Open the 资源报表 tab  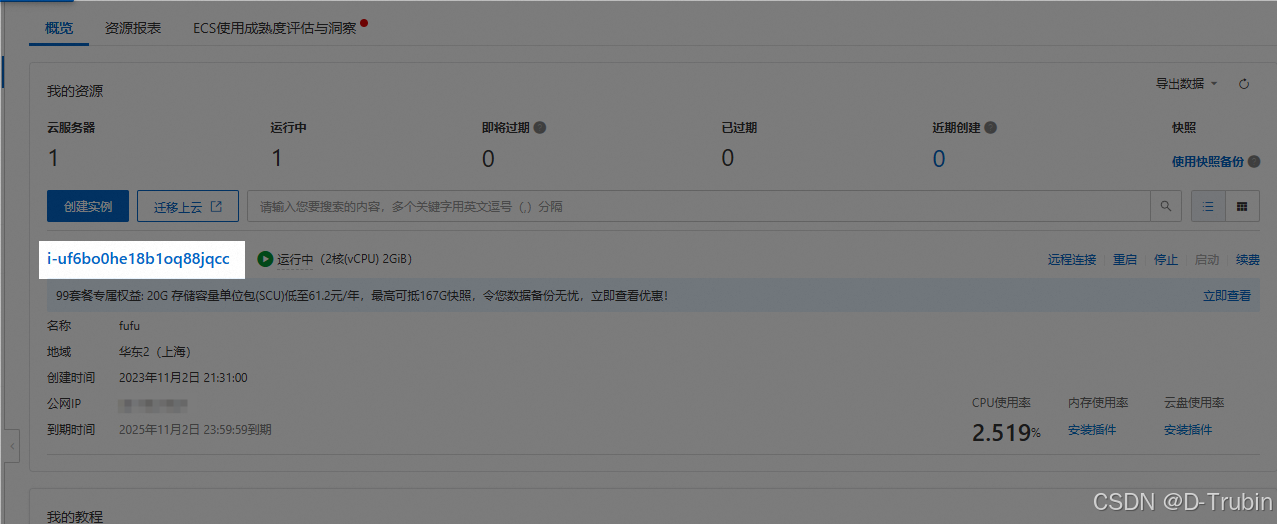tap(133, 28)
